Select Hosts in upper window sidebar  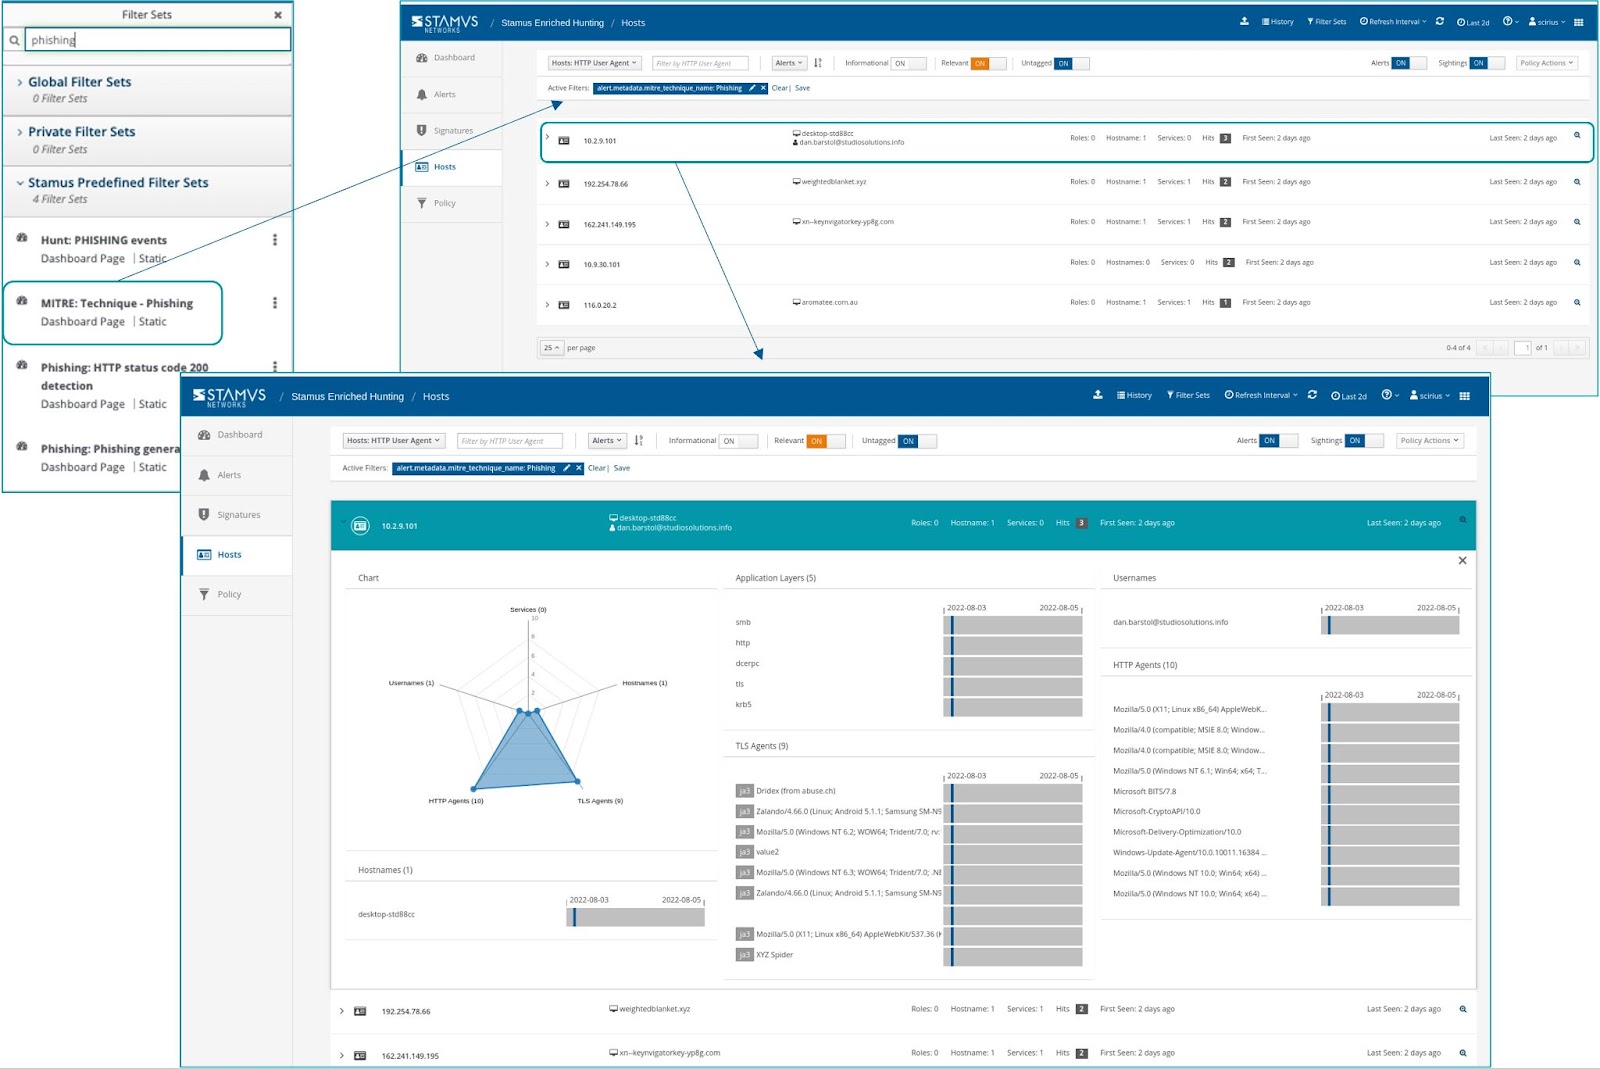point(451,167)
